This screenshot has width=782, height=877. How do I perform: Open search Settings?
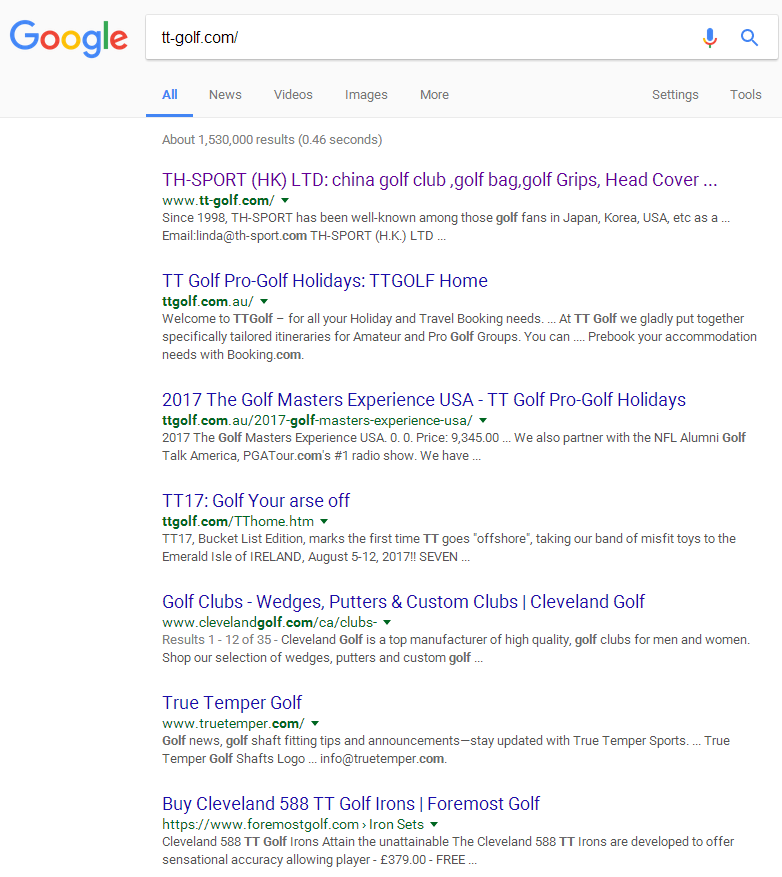(675, 95)
